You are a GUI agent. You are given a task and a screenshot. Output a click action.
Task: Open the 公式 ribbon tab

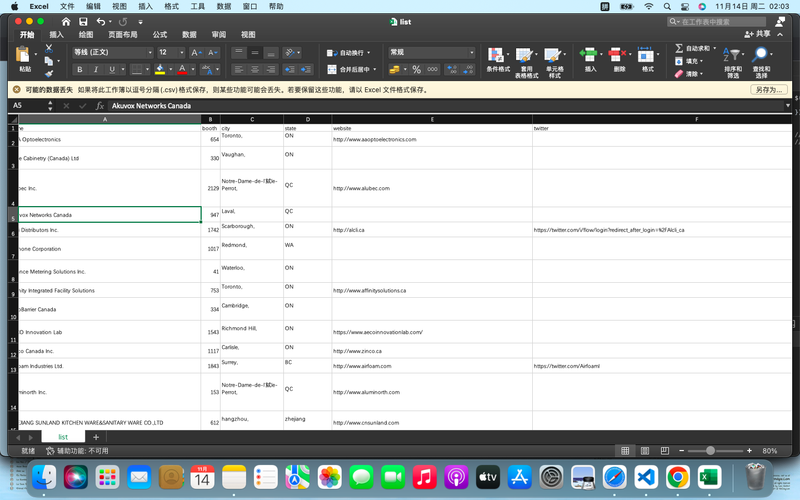[160, 35]
